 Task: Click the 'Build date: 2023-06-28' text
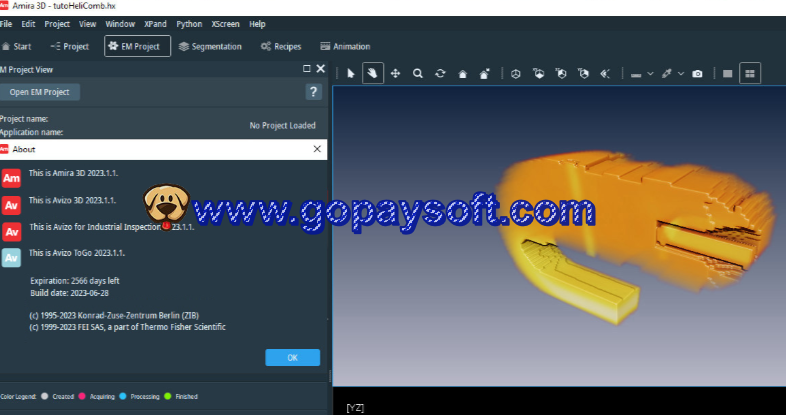click(x=69, y=293)
